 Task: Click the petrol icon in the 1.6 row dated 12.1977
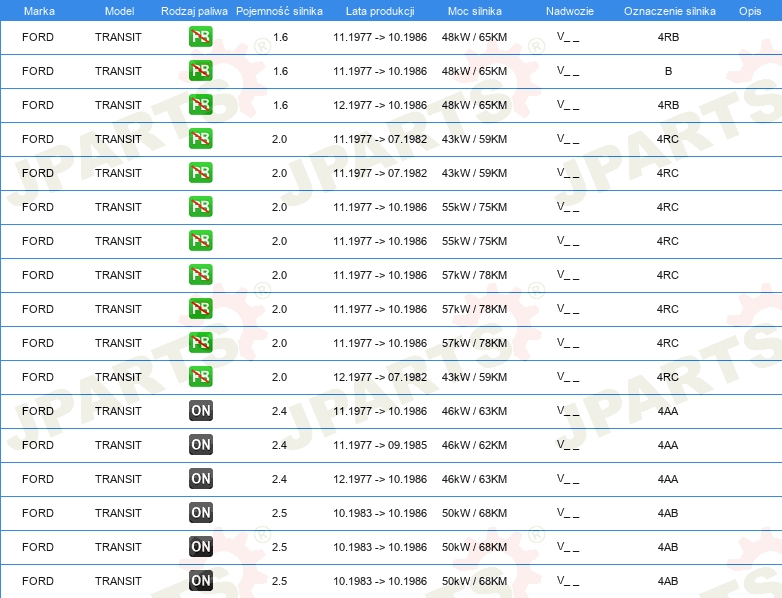200,105
